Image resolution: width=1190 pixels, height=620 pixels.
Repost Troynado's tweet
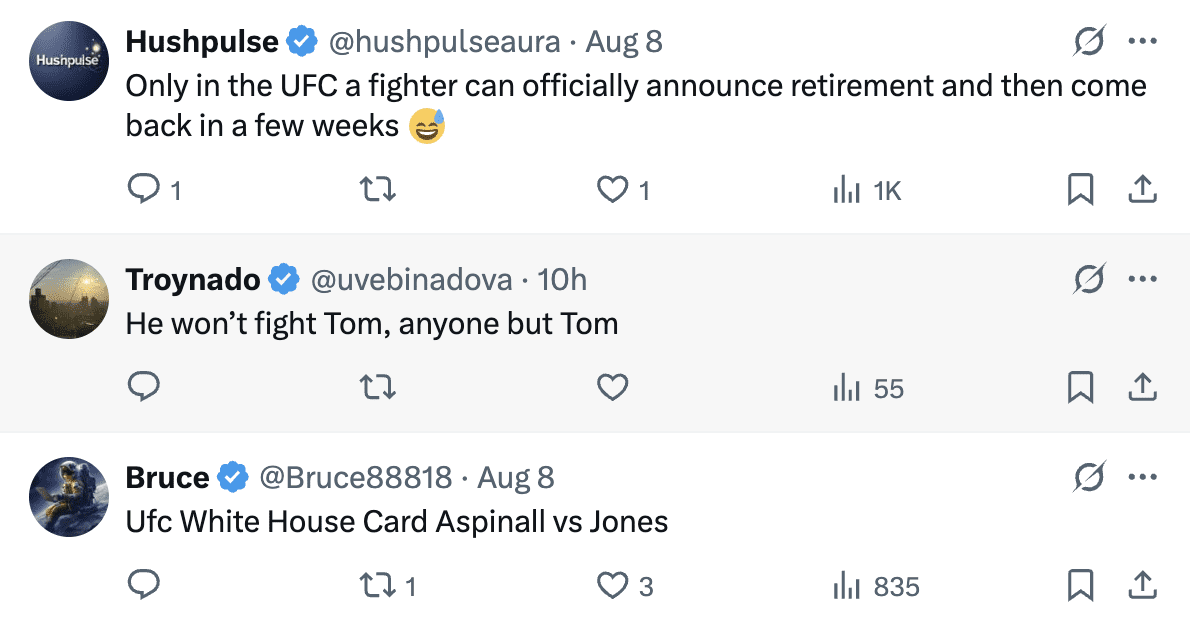[378, 387]
